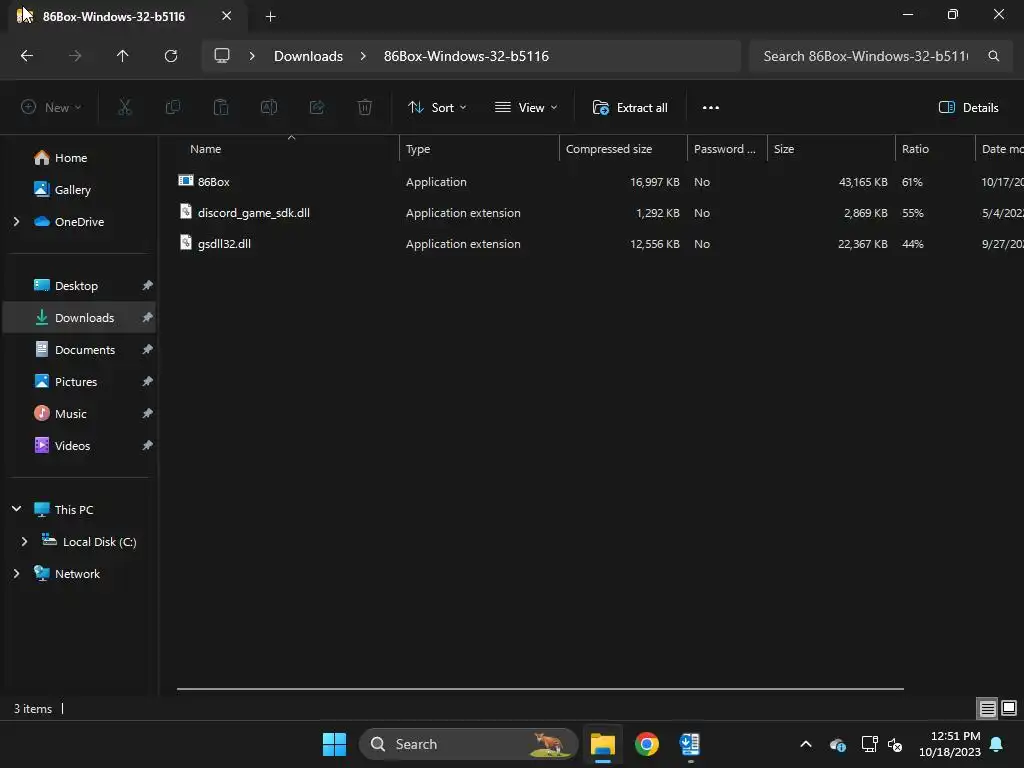Add a new tab with plus button
The width and height of the screenshot is (1024, 768).
point(270,16)
